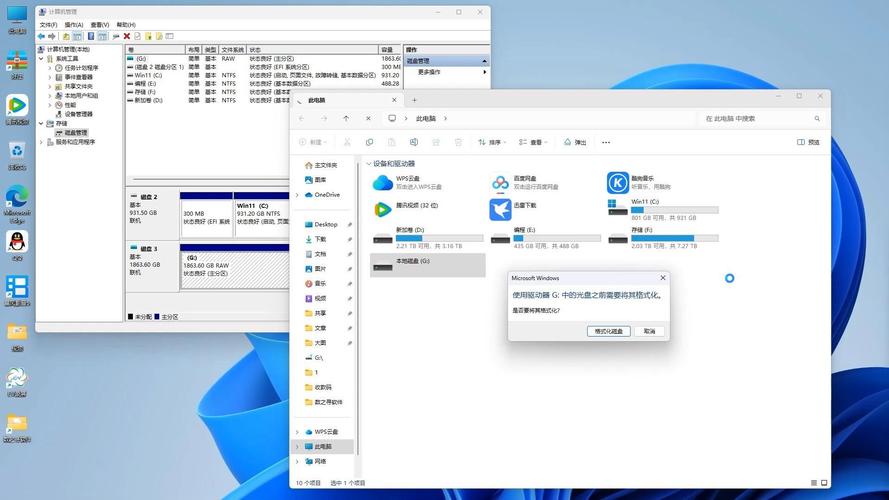Open the 迅雷下载 icon
This screenshot has width=889, height=500.
(500, 209)
